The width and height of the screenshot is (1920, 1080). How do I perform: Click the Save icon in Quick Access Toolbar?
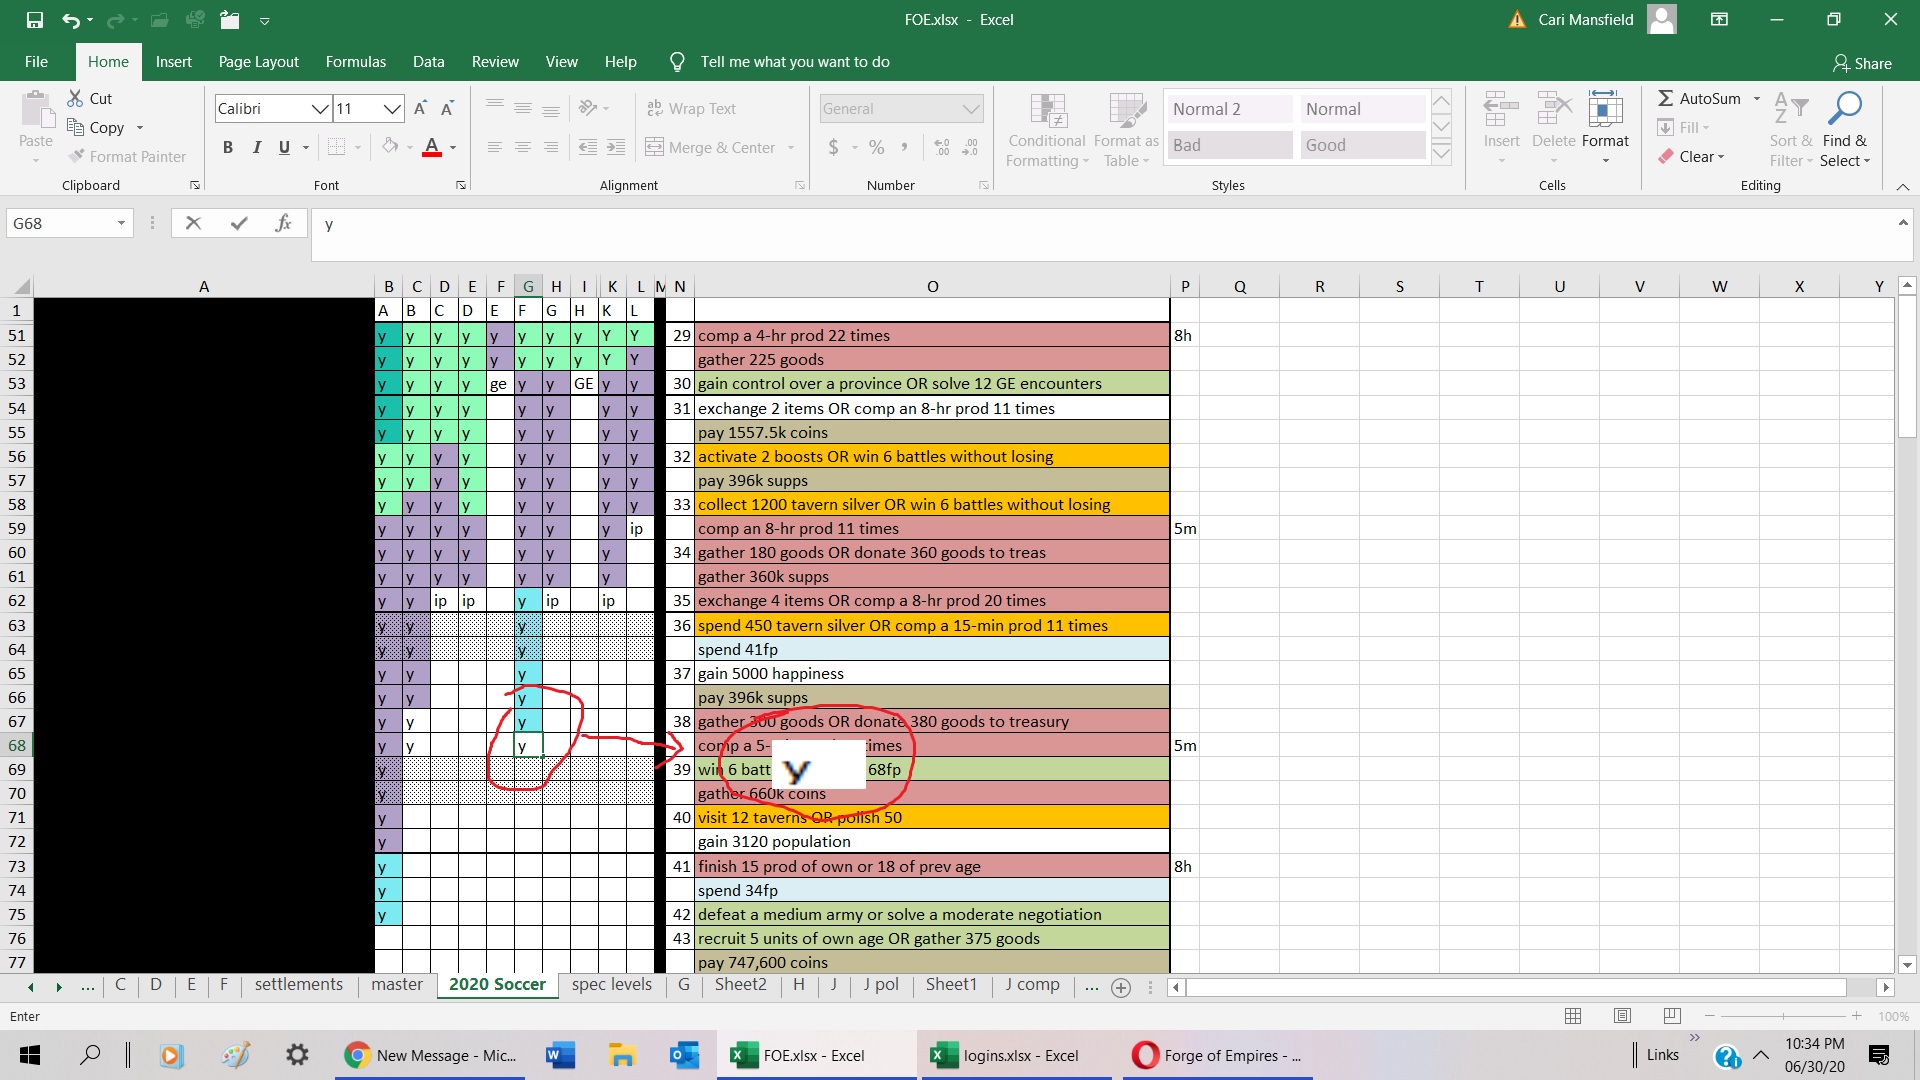coord(35,19)
